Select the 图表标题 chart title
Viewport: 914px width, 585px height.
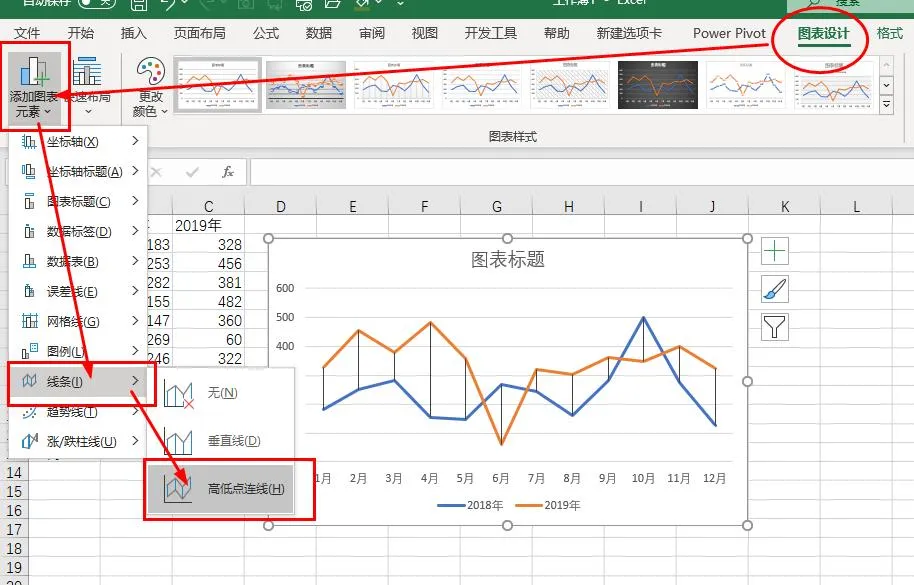pos(508,259)
